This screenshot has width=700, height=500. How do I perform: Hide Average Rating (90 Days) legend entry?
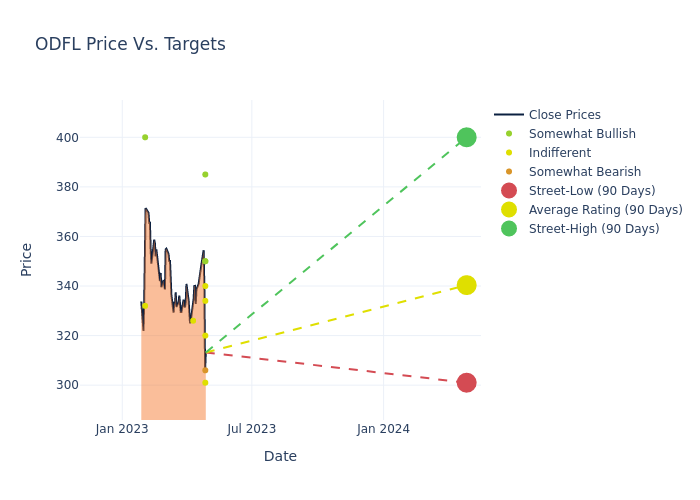(605, 210)
